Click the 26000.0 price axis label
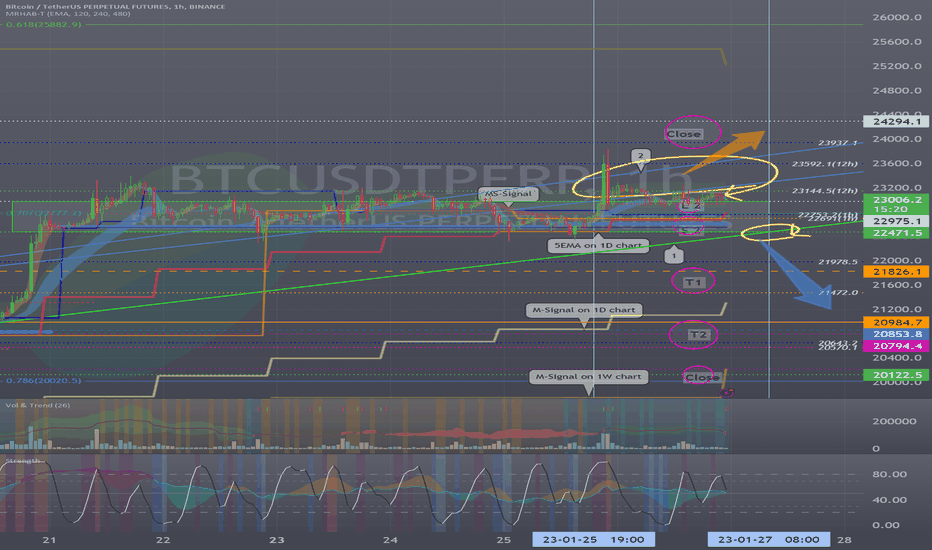This screenshot has height=550, width=932. pyautogui.click(x=896, y=17)
